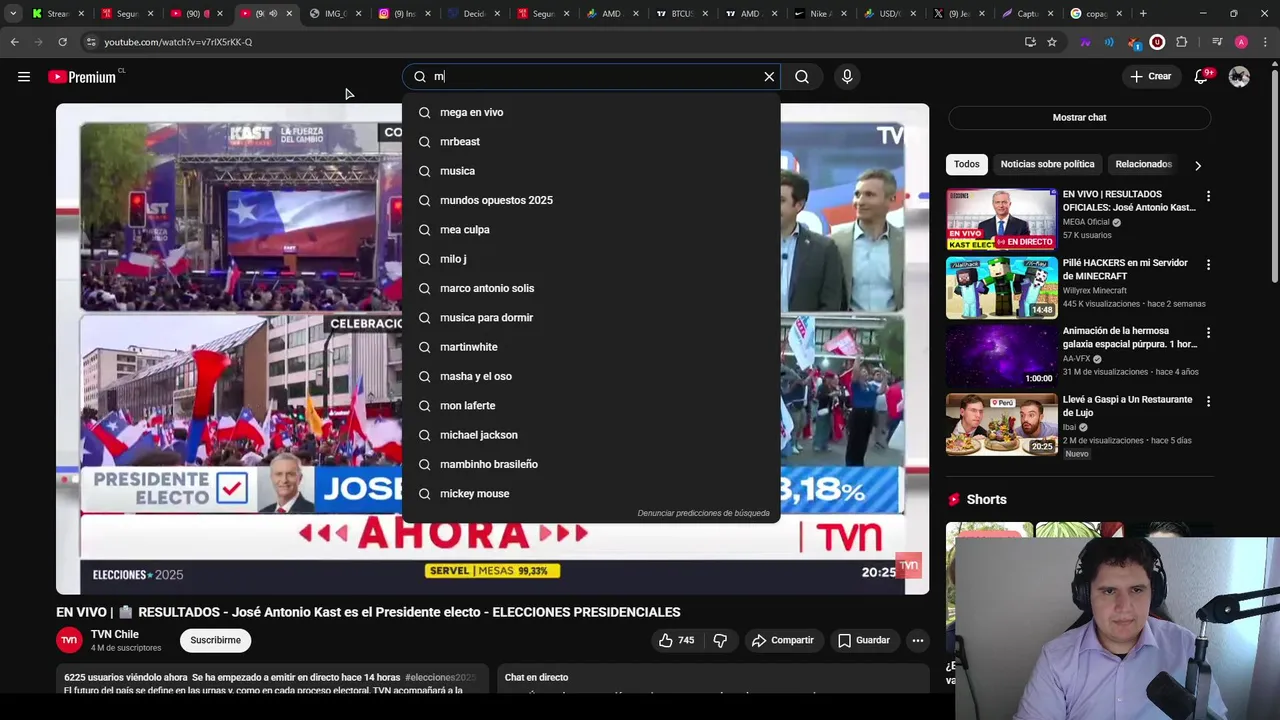Open TVN Chile channel name link
Viewport: 1280px width, 720px height.
click(x=115, y=634)
